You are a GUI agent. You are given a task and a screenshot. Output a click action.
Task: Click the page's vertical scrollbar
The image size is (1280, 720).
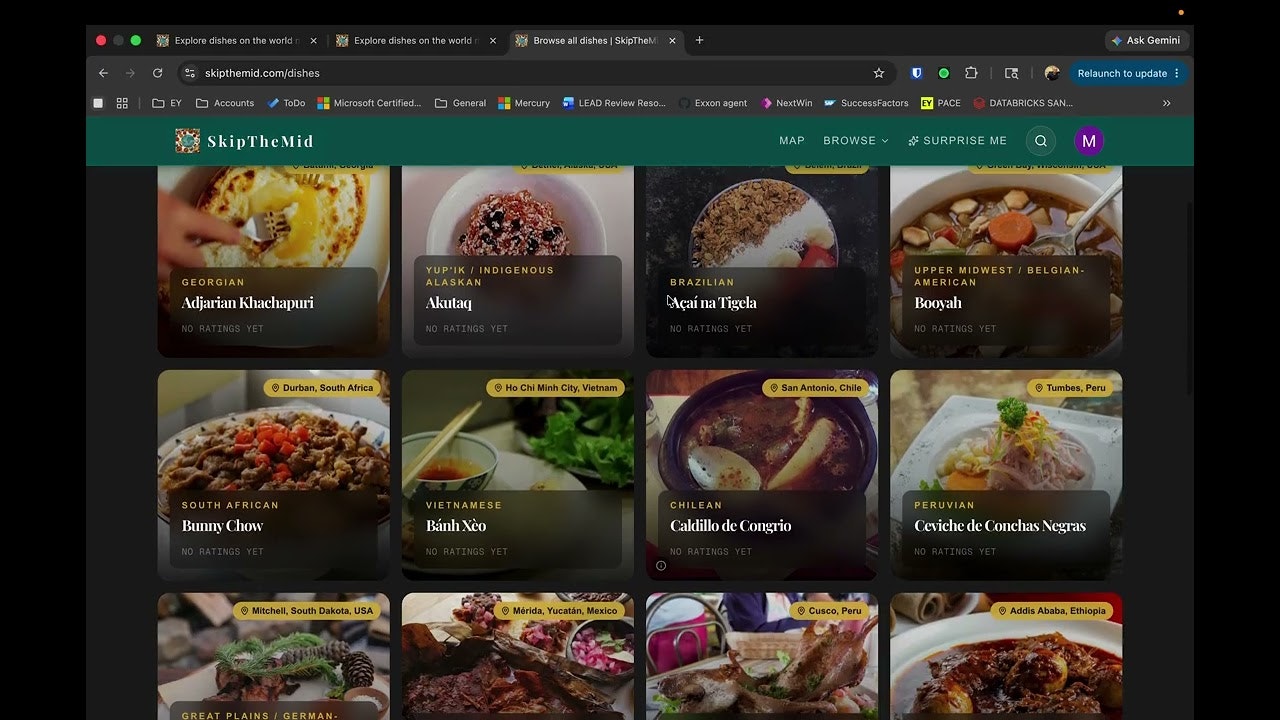(x=1189, y=300)
